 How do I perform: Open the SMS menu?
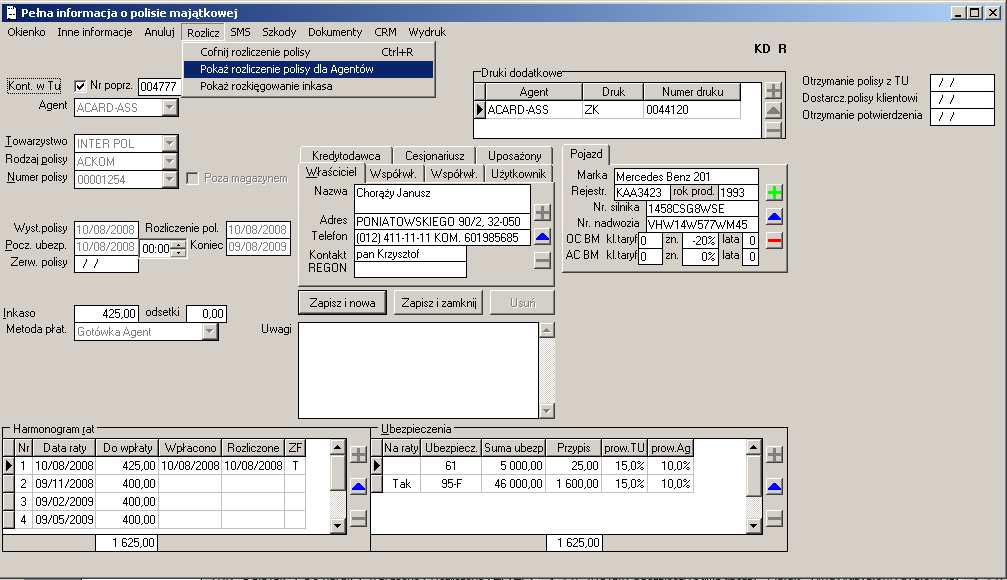[240, 32]
